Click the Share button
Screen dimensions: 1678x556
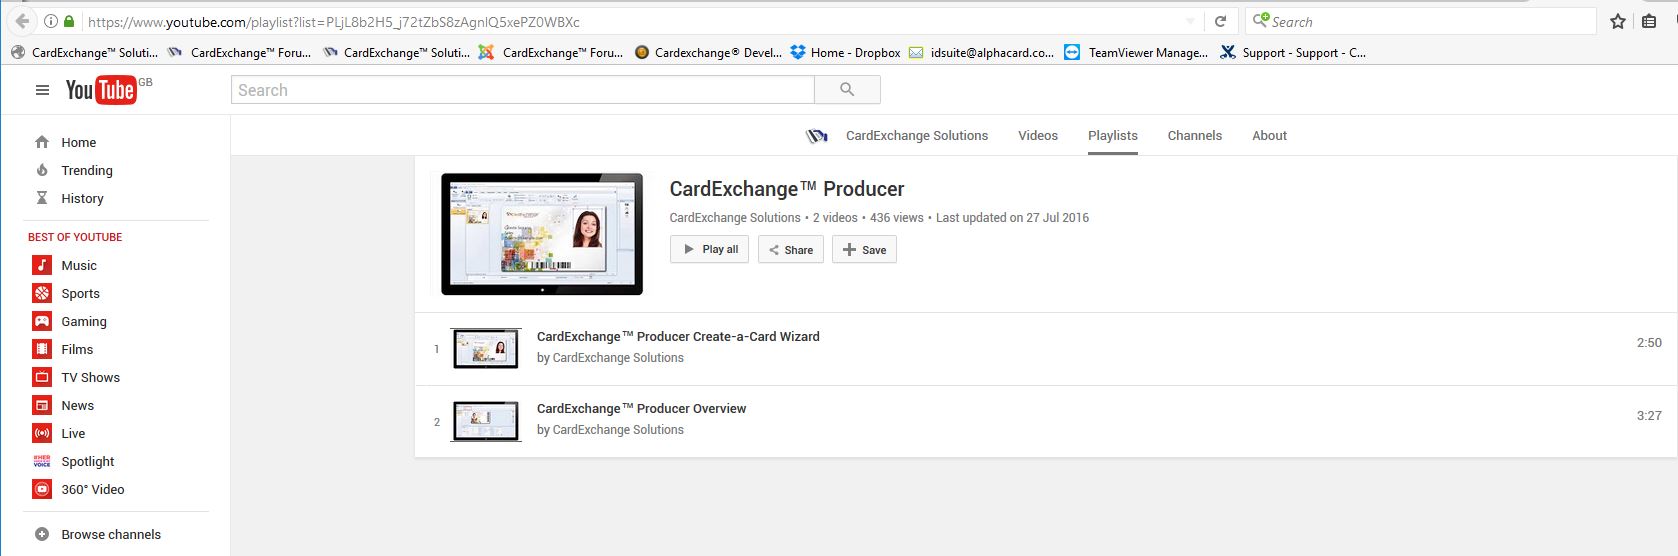791,249
